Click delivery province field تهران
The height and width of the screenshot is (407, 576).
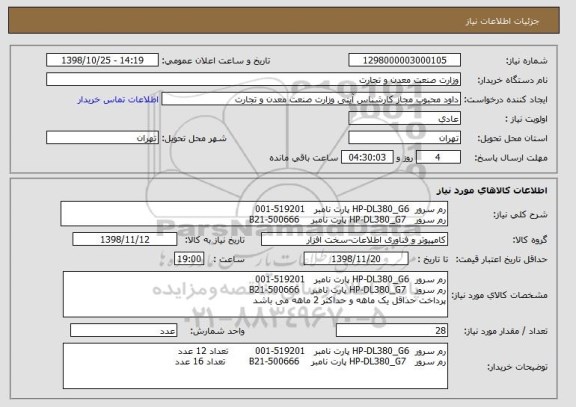(x=404, y=138)
